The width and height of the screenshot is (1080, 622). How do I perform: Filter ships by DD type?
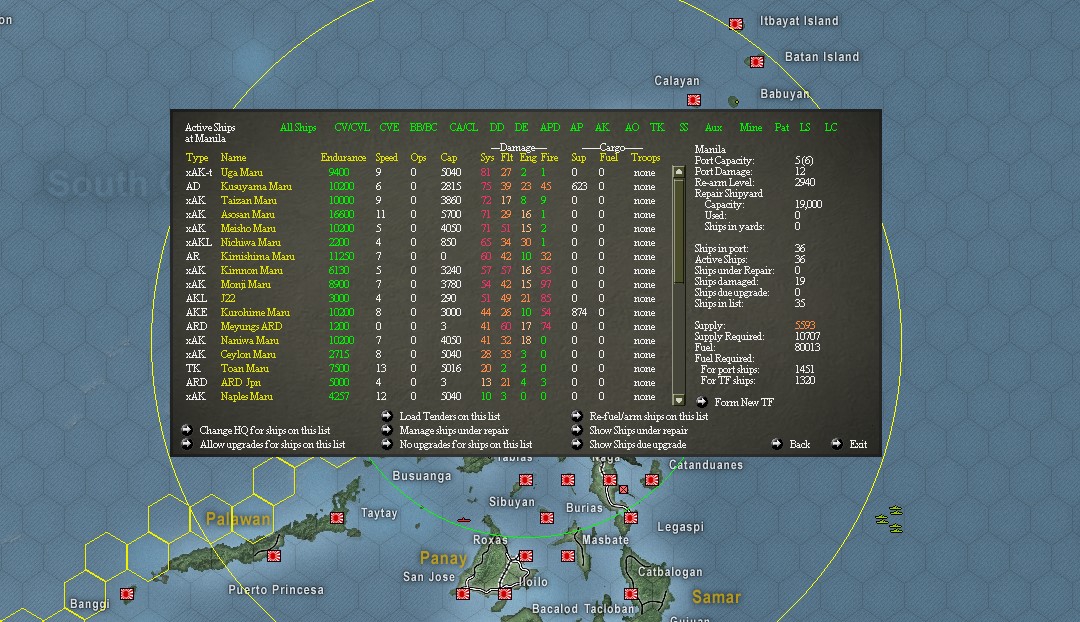click(497, 127)
